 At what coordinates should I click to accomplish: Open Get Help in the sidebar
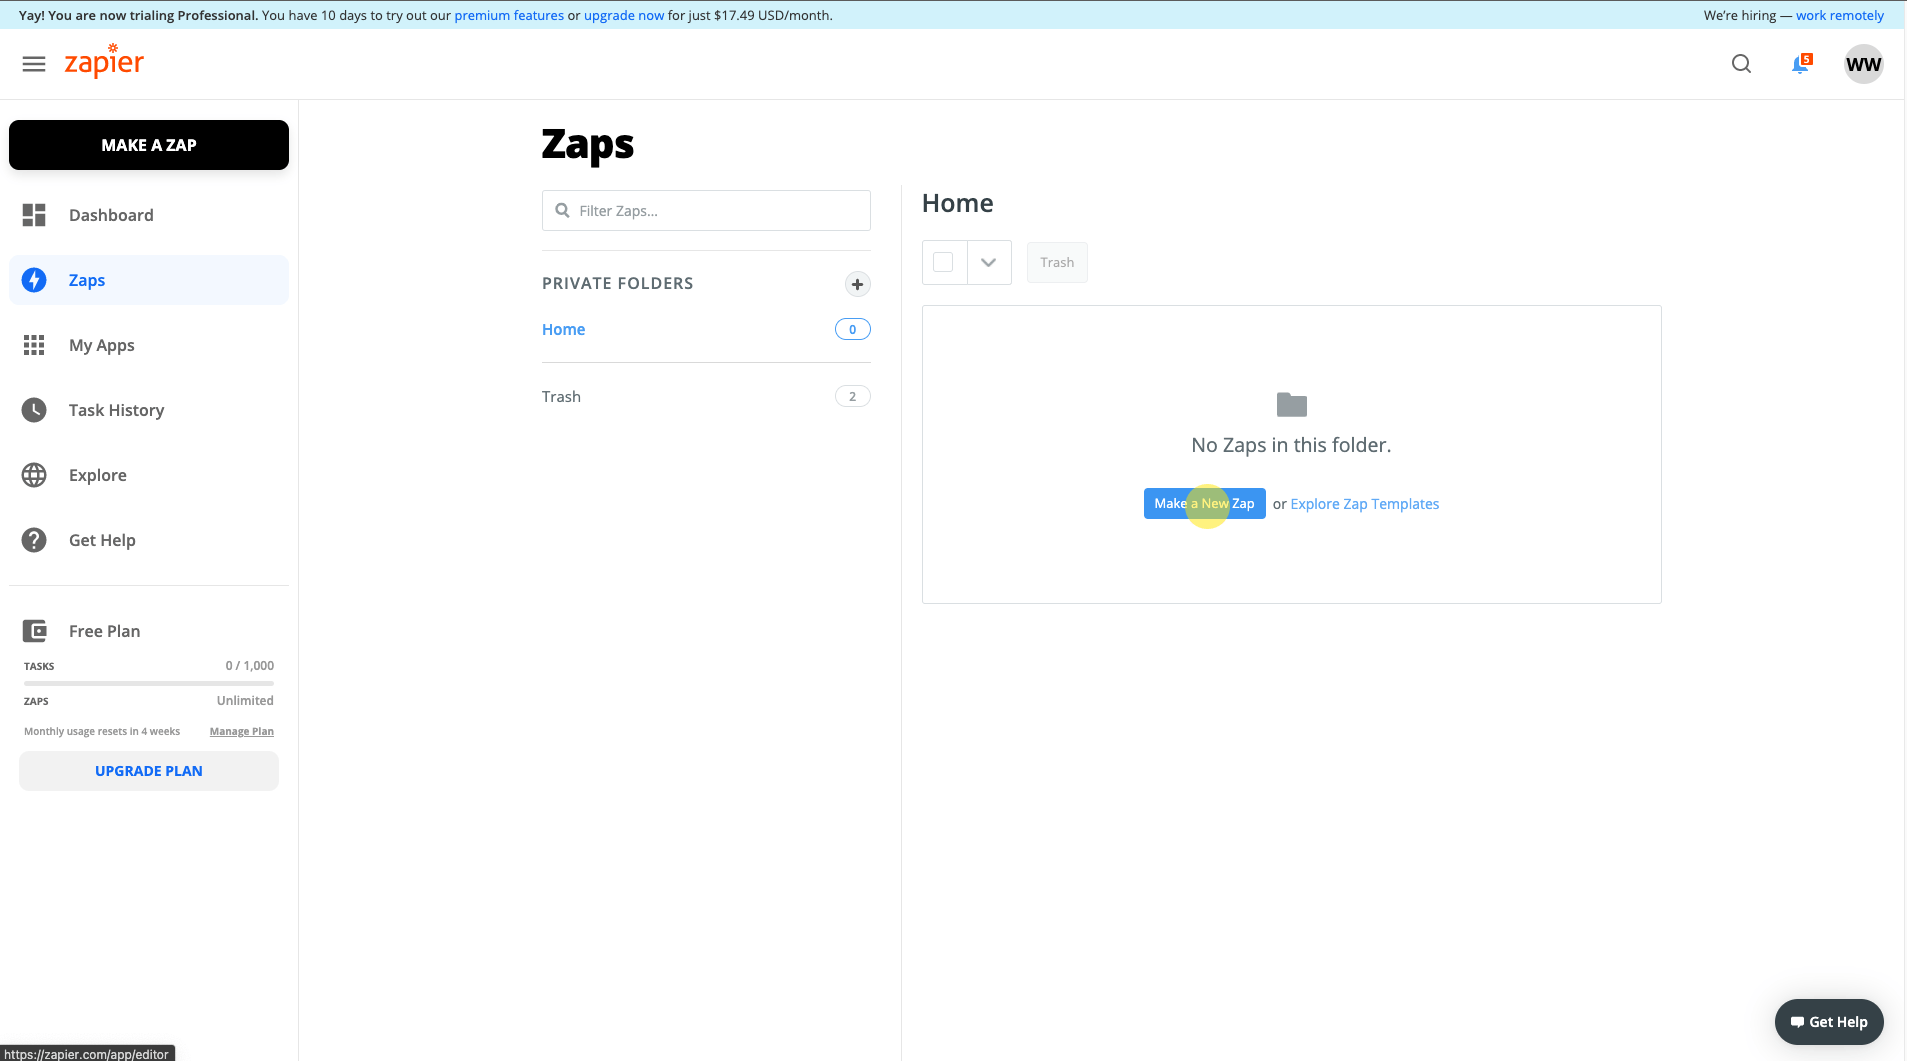coord(149,540)
